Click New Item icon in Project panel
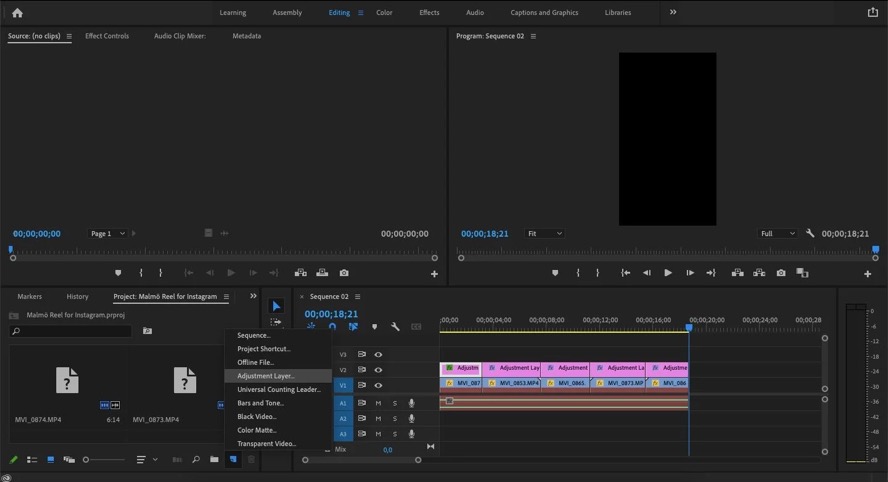 tap(233, 459)
